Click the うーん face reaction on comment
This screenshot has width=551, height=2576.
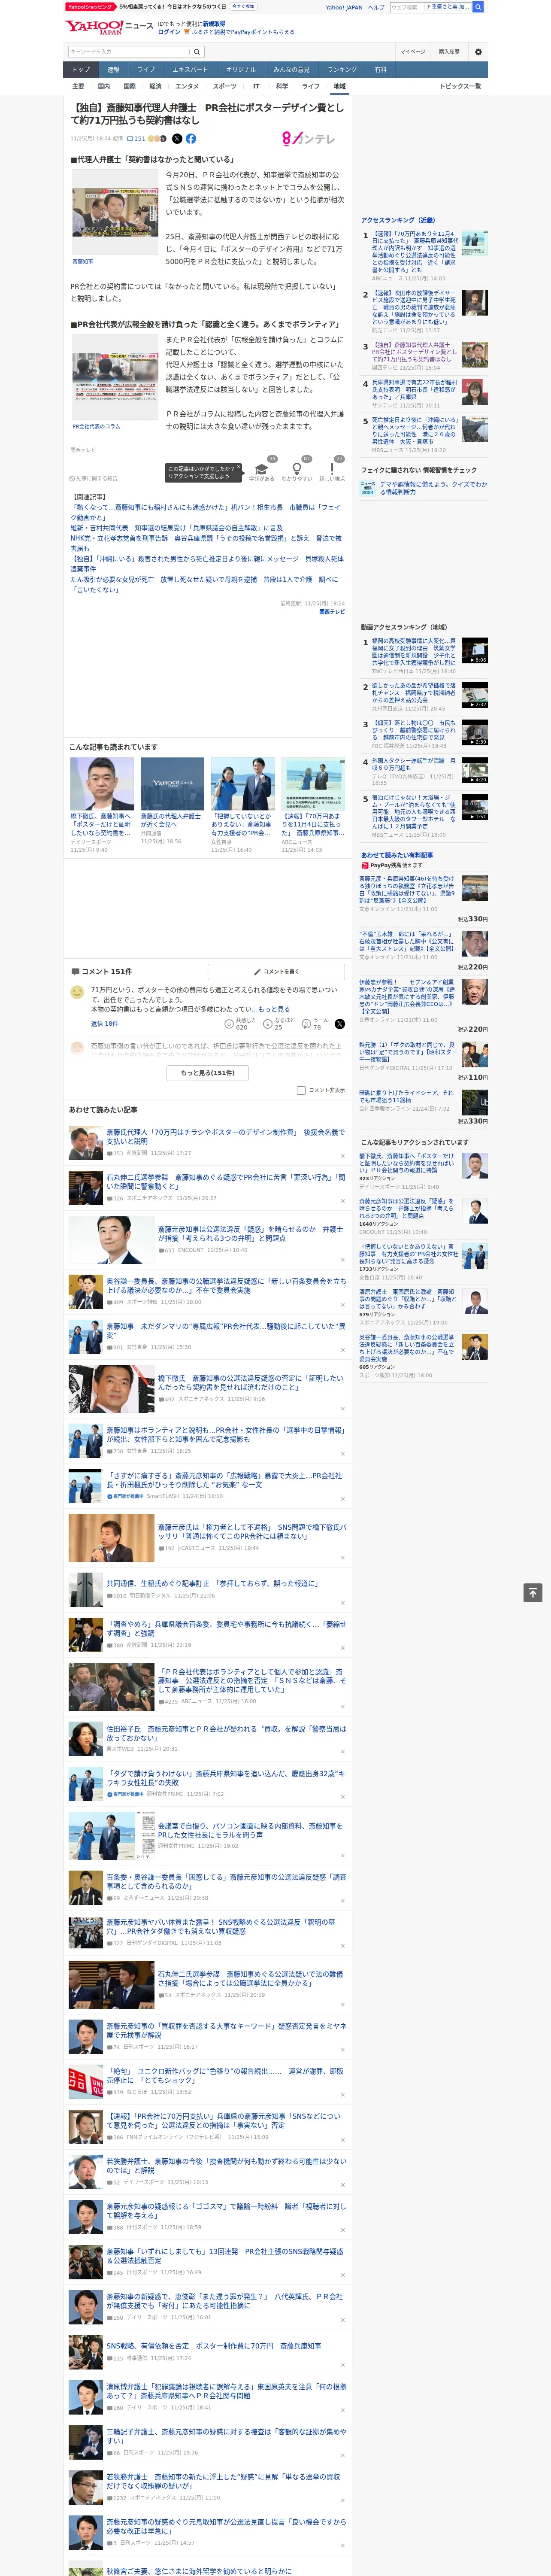pos(307,1023)
